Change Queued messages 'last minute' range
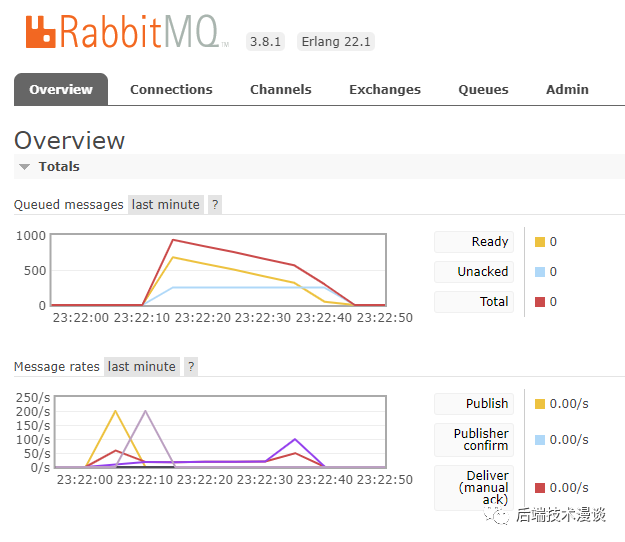Image resolution: width=625 pixels, height=542 pixels. [166, 204]
